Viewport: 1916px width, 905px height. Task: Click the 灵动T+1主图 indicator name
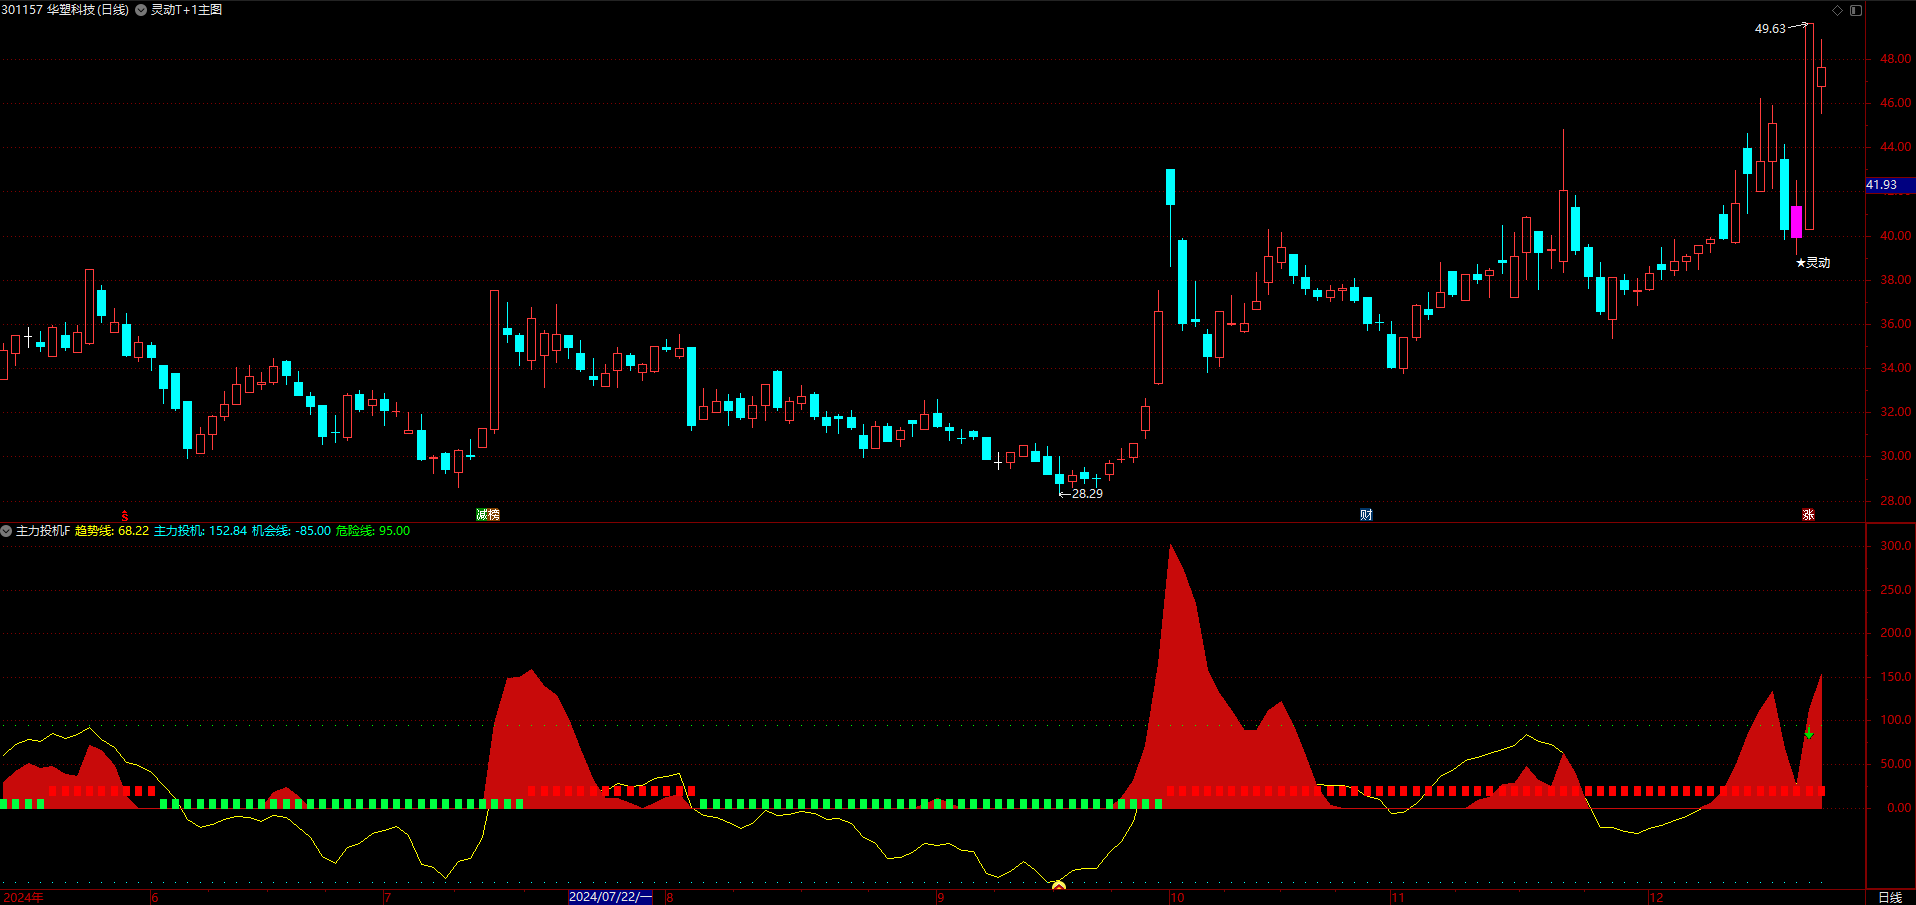[x=186, y=10]
